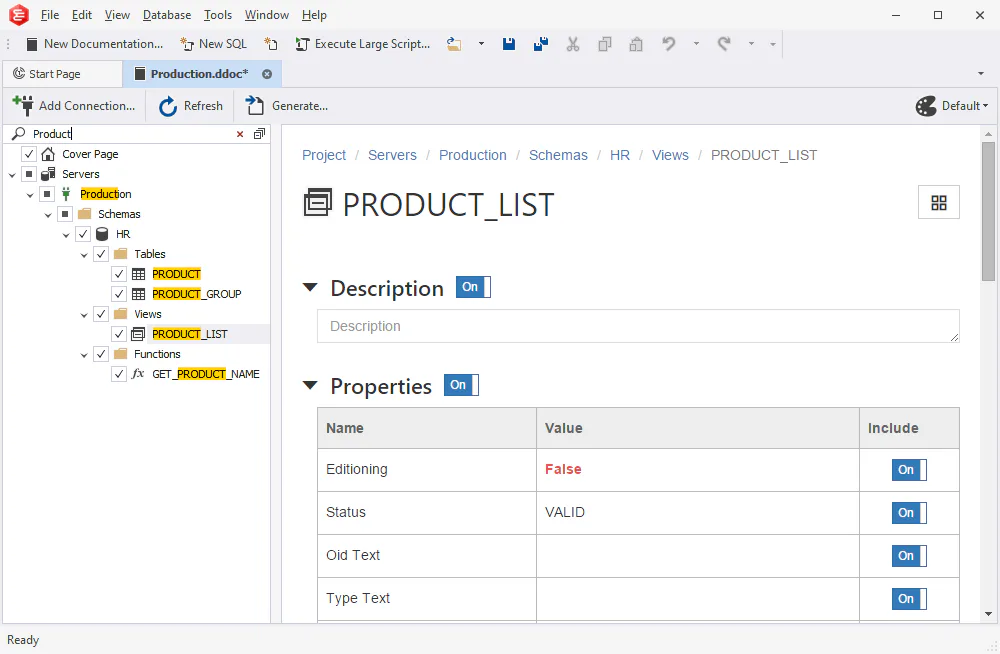The width and height of the screenshot is (1000, 654).
Task: Click the Refresh circular arrow icon
Action: point(168,106)
